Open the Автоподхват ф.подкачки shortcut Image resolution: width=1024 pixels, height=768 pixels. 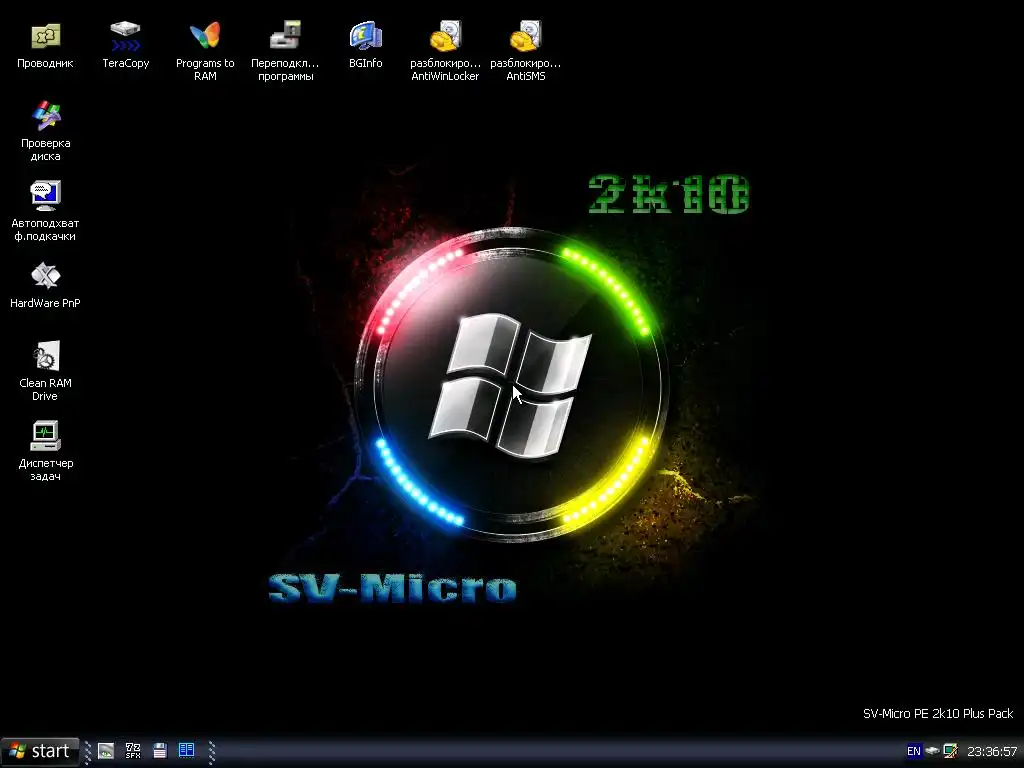[45, 211]
